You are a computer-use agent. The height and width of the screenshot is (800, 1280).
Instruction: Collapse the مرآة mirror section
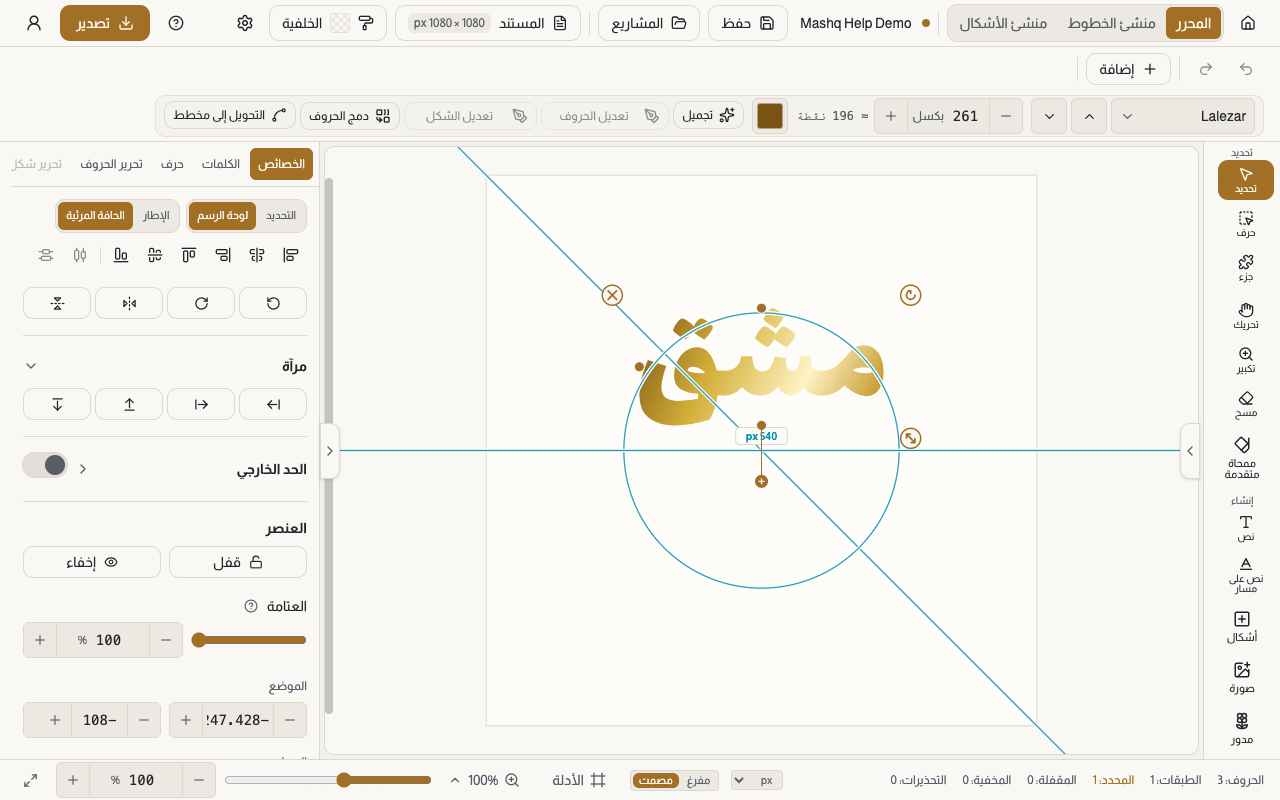point(31,366)
